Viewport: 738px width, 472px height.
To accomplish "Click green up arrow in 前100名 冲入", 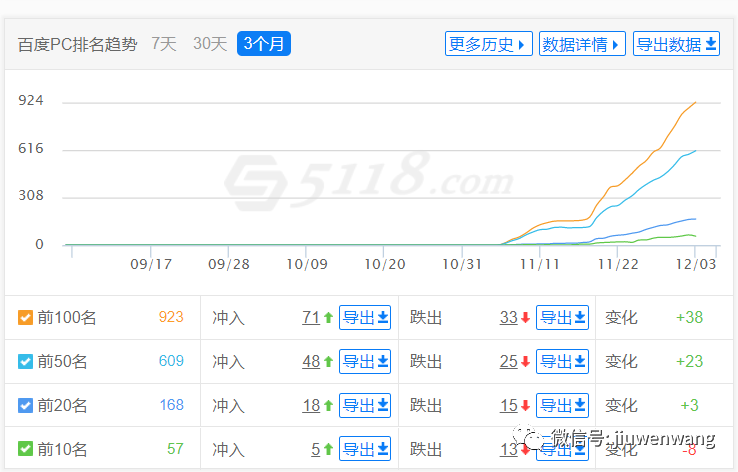I will pos(328,318).
